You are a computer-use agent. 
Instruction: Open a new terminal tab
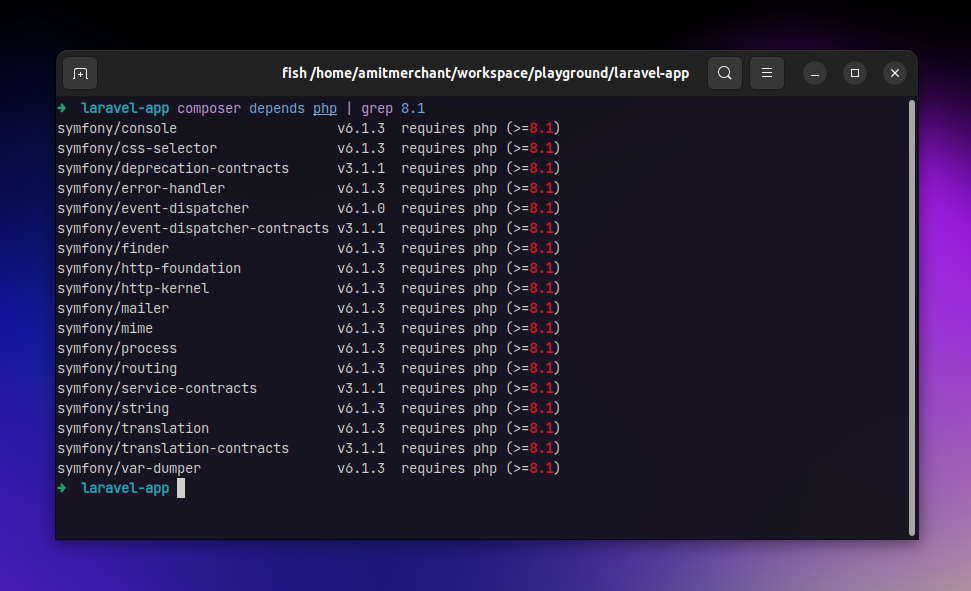[x=81, y=74]
